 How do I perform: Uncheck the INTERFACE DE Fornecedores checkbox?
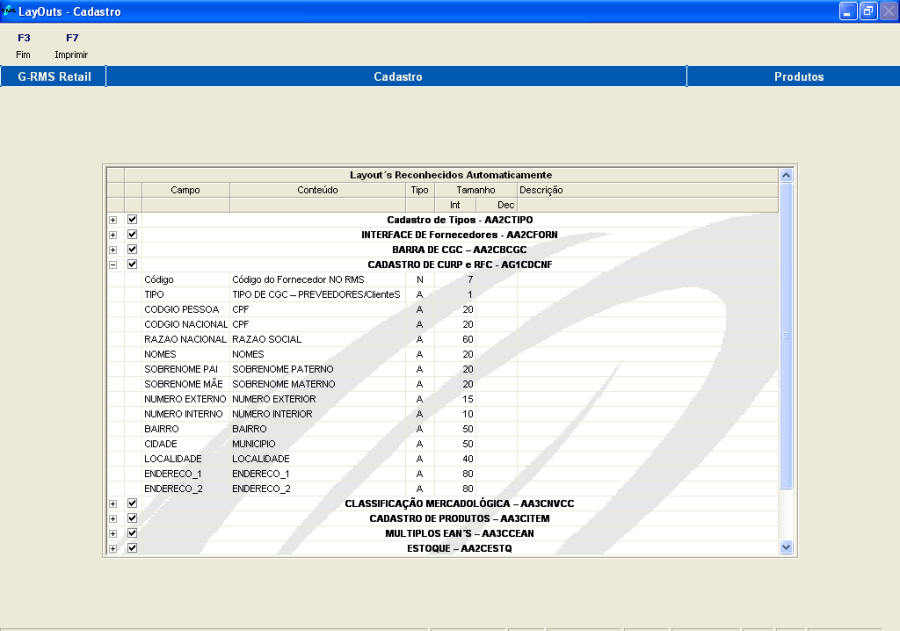pyautogui.click(x=132, y=234)
